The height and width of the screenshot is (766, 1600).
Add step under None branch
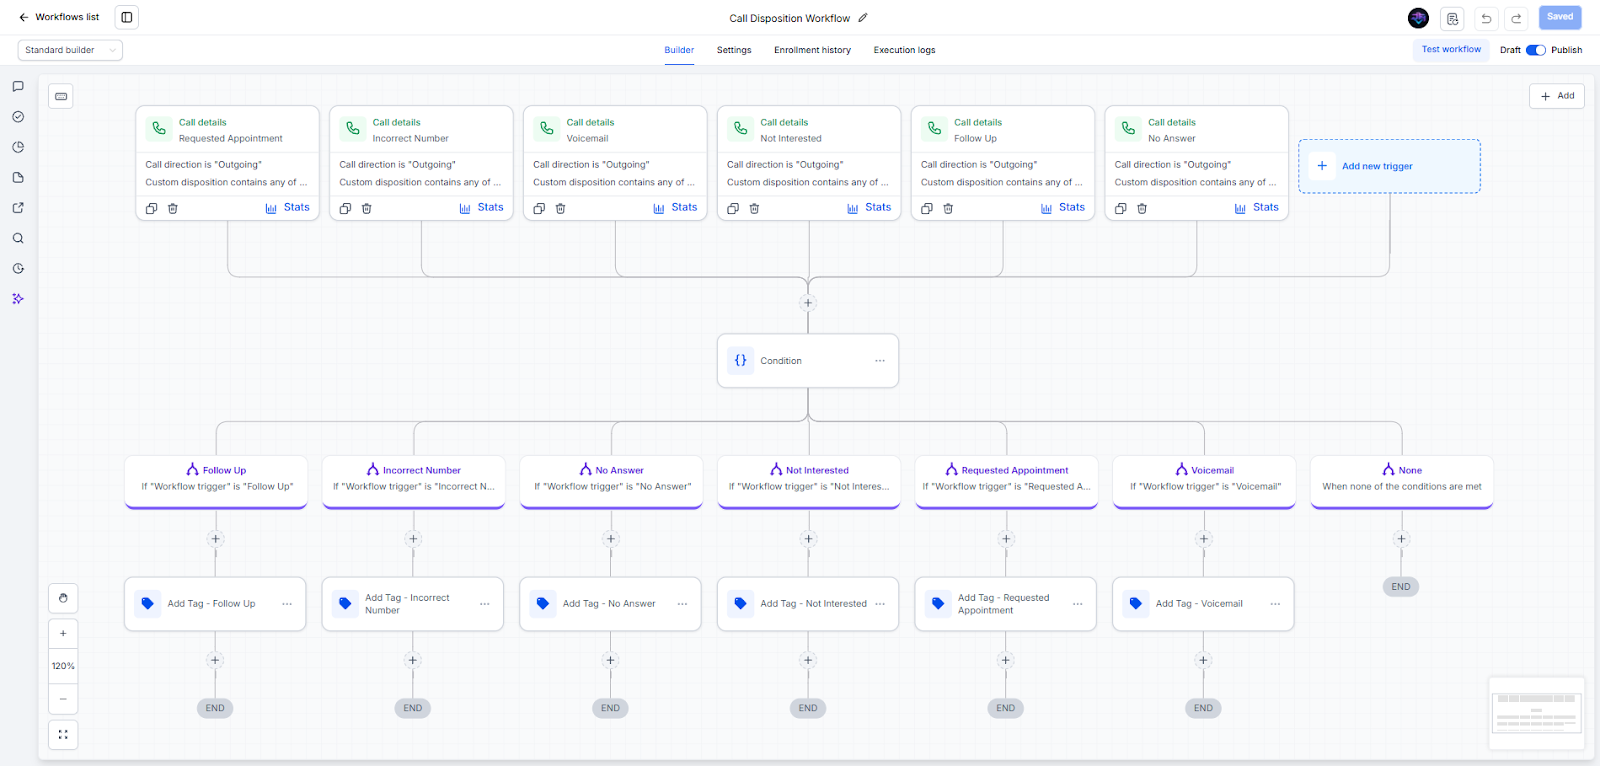[1401, 539]
